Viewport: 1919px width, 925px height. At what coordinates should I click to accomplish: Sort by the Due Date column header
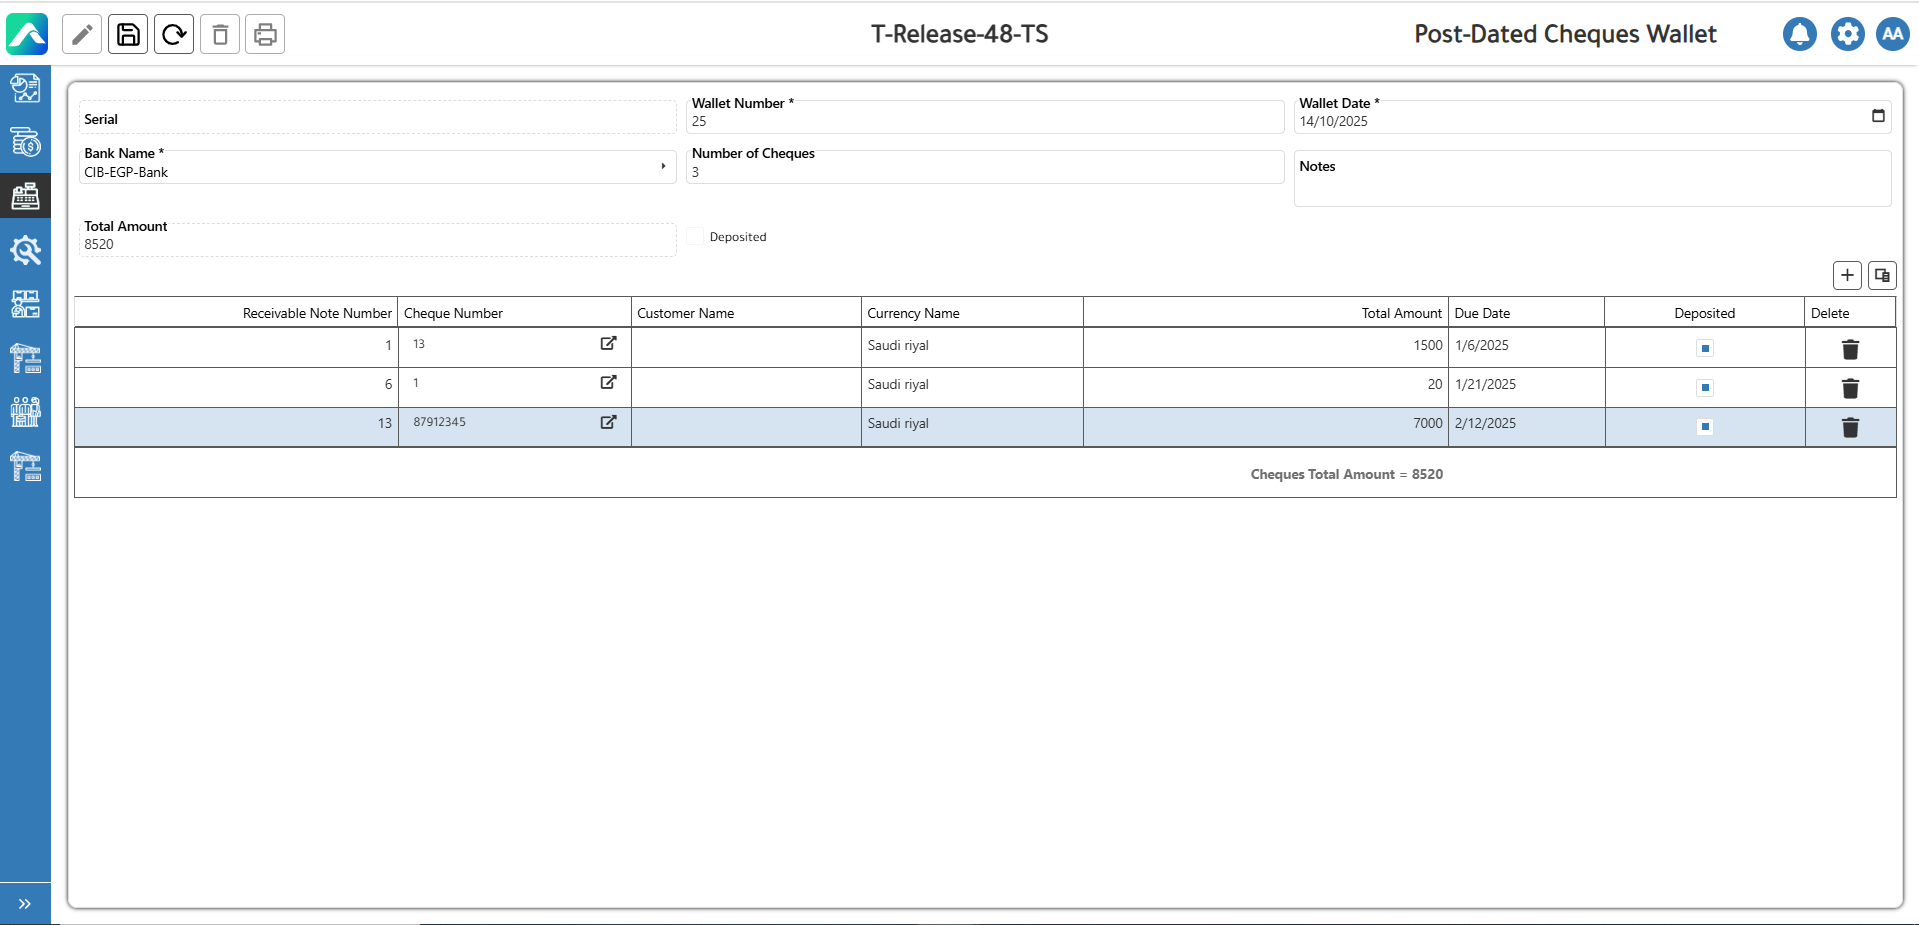[x=1482, y=313]
